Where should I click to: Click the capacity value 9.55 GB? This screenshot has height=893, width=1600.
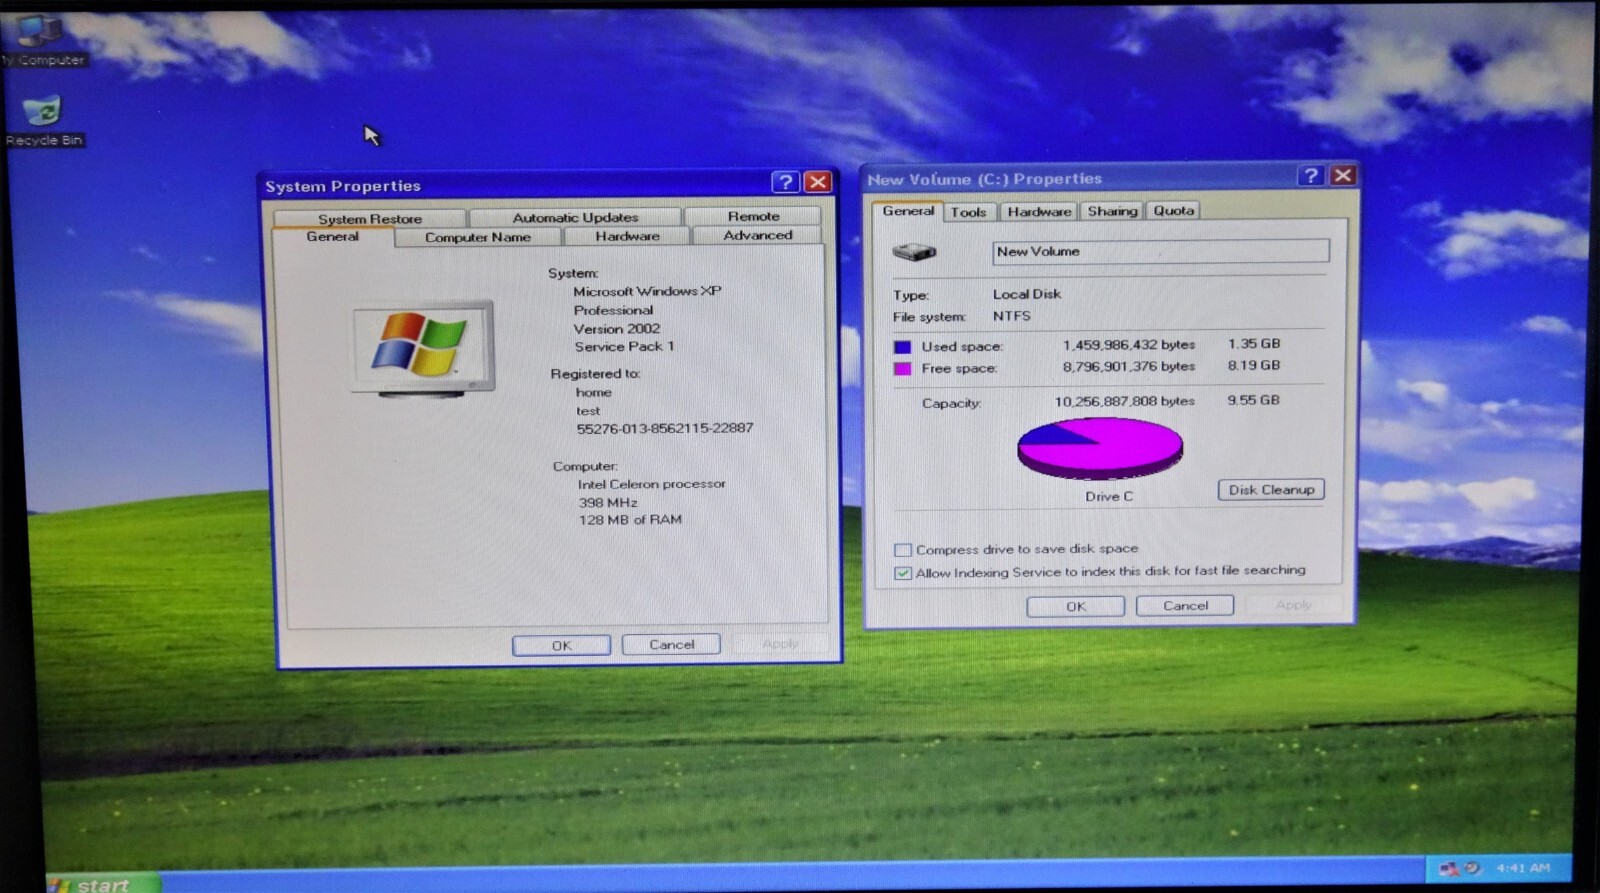pyautogui.click(x=1253, y=400)
